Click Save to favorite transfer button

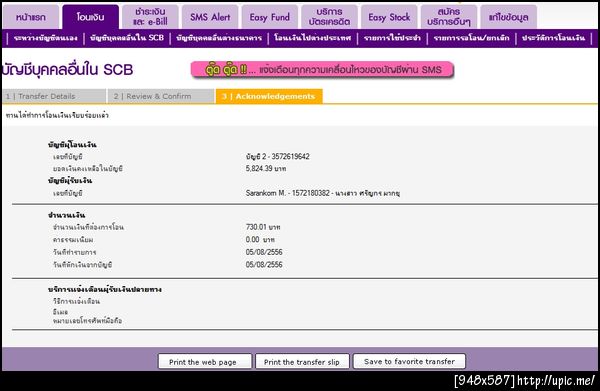(409, 361)
